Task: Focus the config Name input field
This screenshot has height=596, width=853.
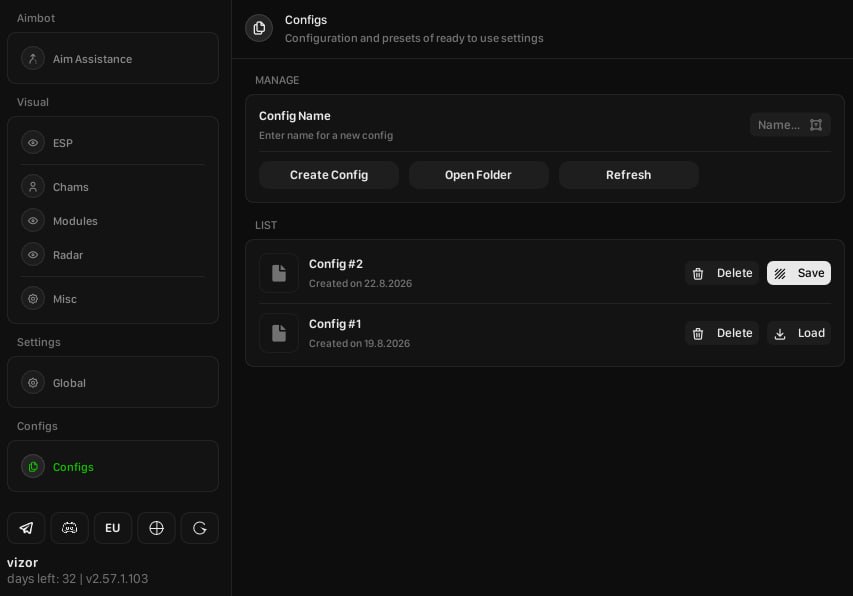Action: pyautogui.click(x=790, y=125)
